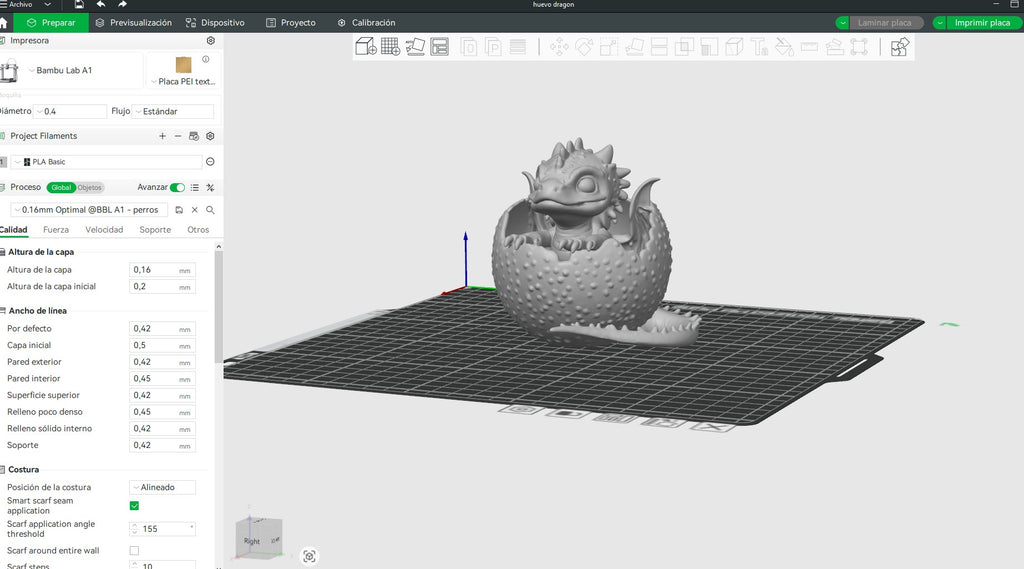The height and width of the screenshot is (569, 1024).
Task: Click the Add plate grid icon
Action: point(391,46)
